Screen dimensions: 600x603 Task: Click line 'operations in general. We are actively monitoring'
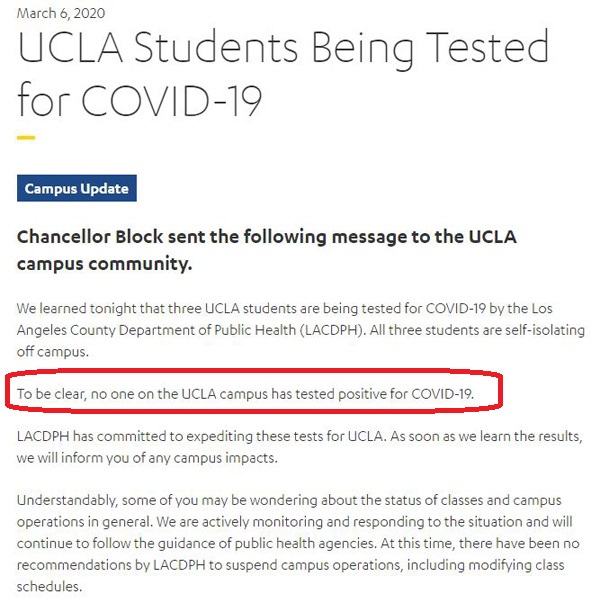pyautogui.click(x=295, y=522)
